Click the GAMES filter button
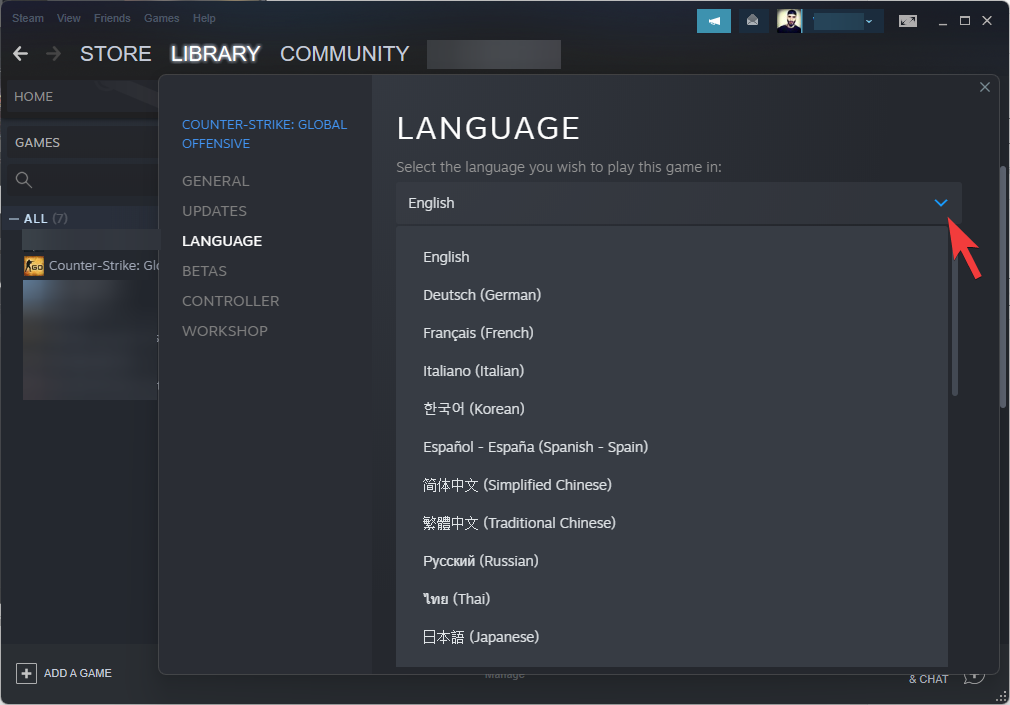Viewport: 1010px width, 705px height. [82, 142]
